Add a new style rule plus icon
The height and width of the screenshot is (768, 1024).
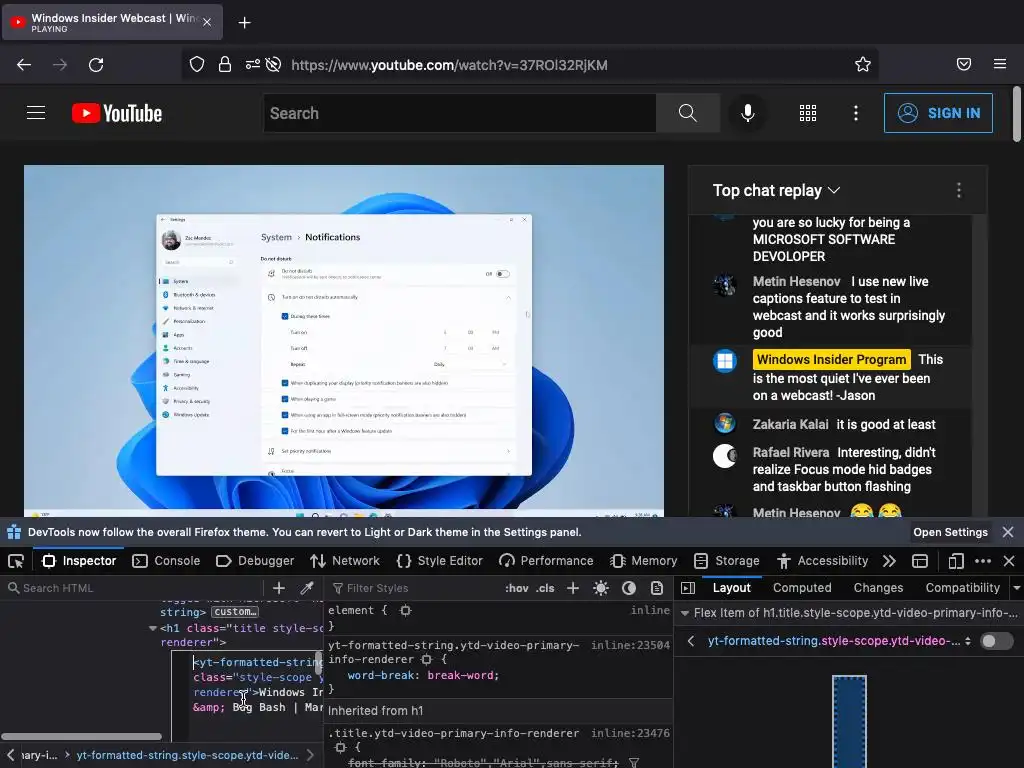point(573,588)
